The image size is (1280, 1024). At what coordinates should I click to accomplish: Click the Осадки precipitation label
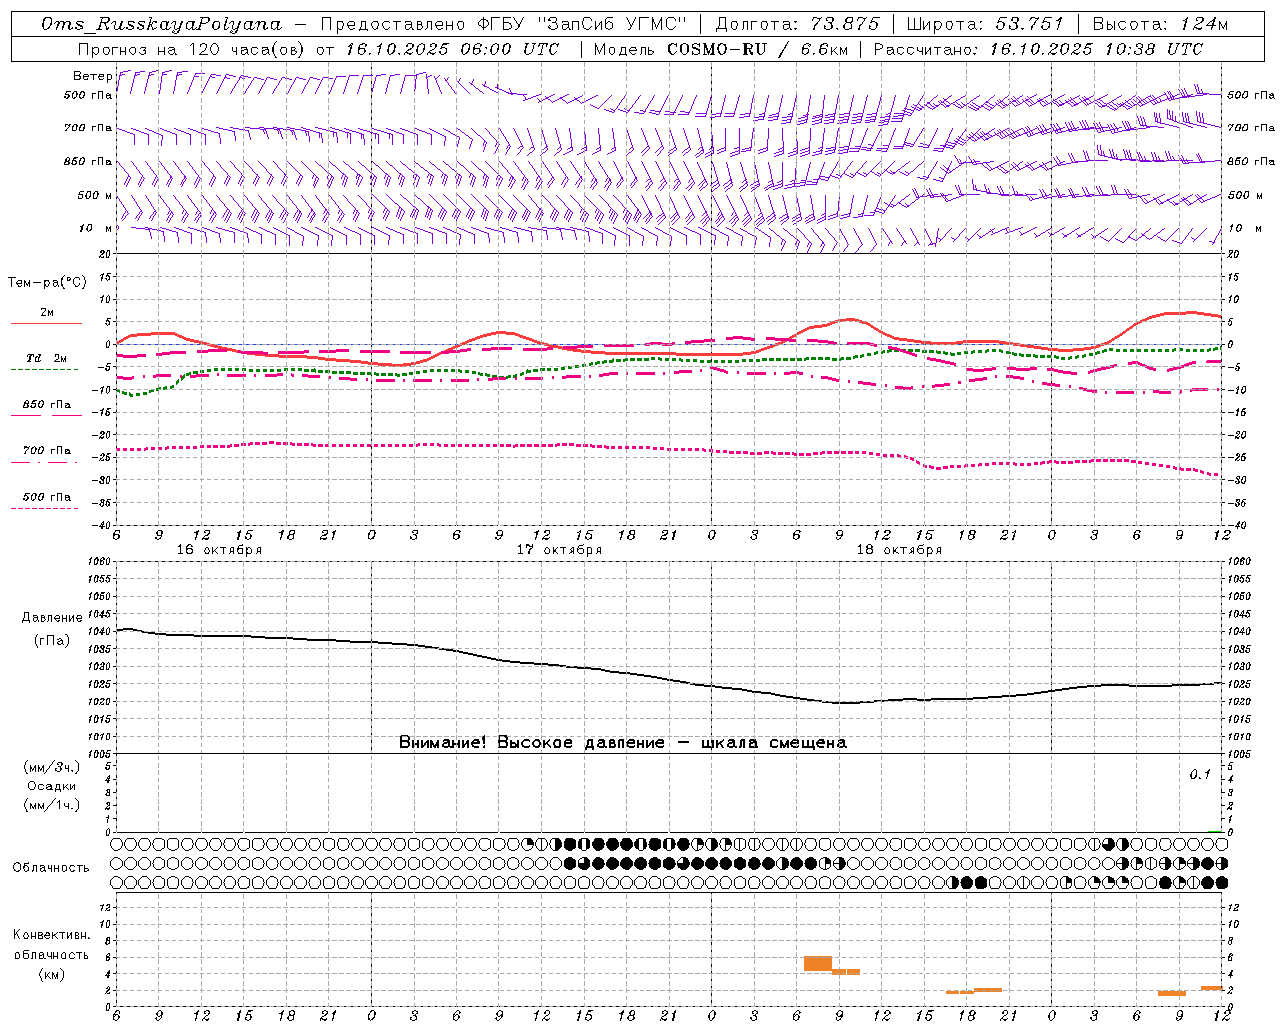(52, 786)
